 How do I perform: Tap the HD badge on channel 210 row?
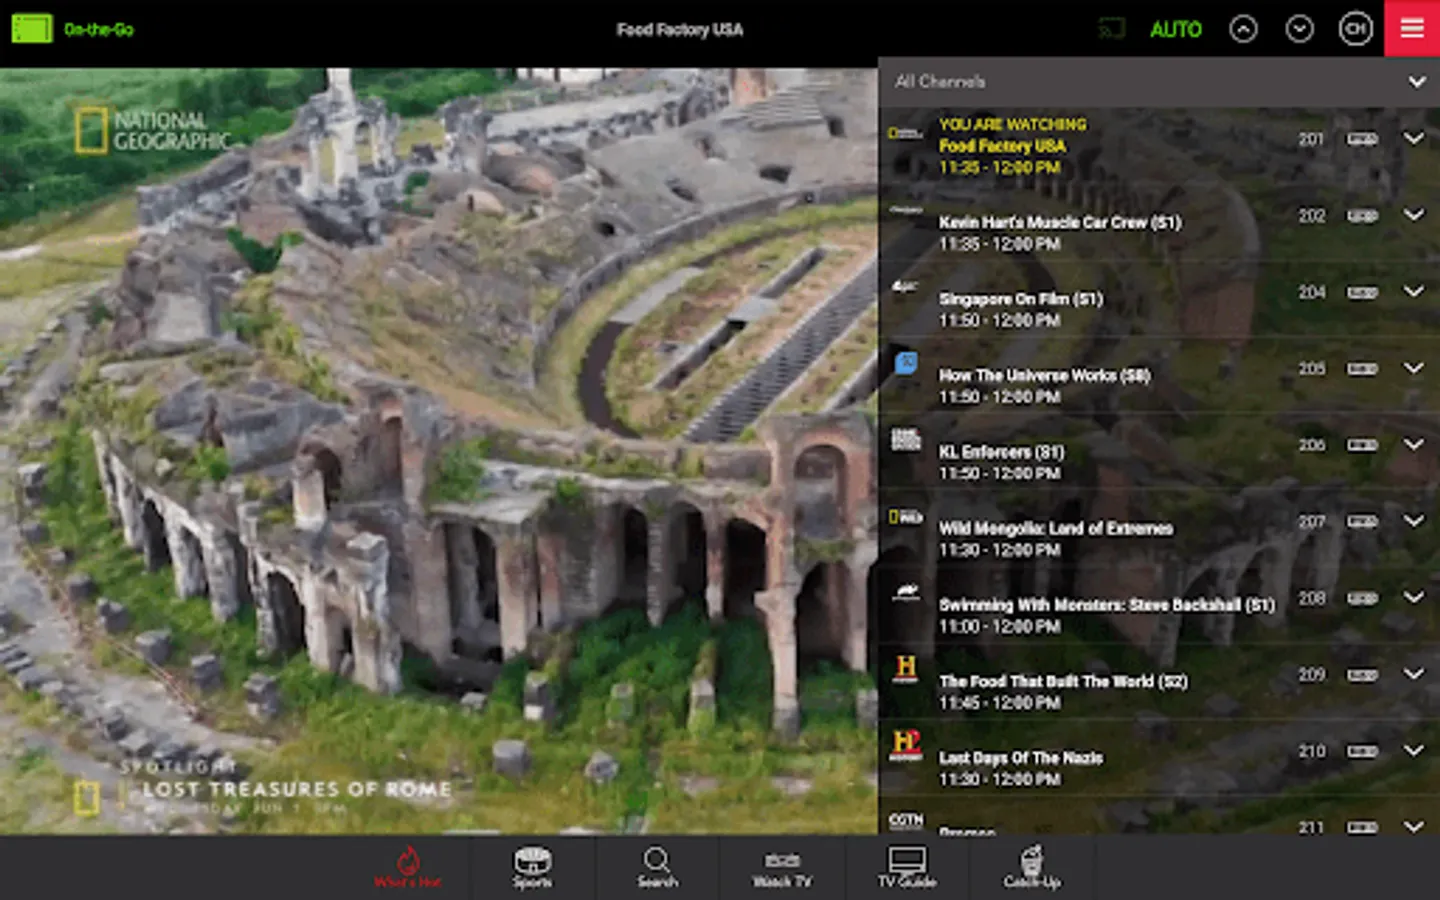click(x=1362, y=751)
